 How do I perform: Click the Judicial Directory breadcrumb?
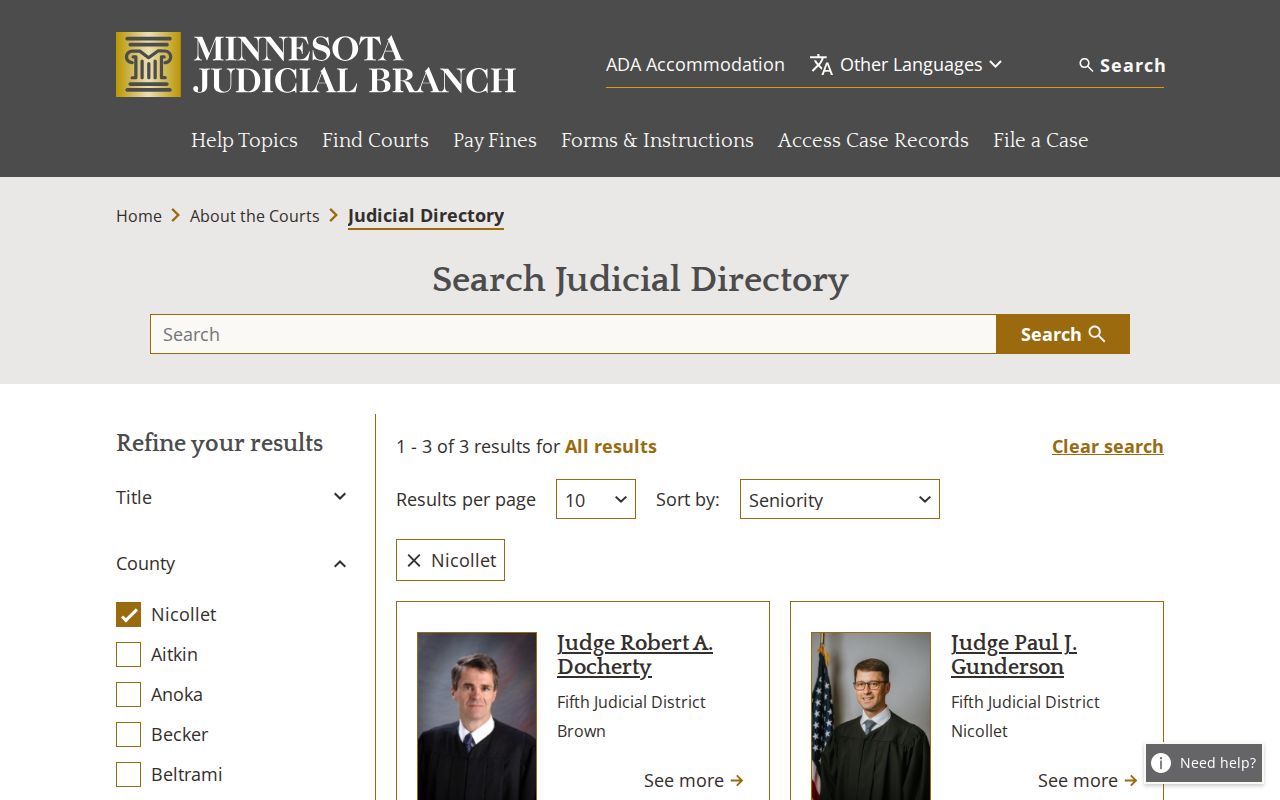[x=426, y=216]
